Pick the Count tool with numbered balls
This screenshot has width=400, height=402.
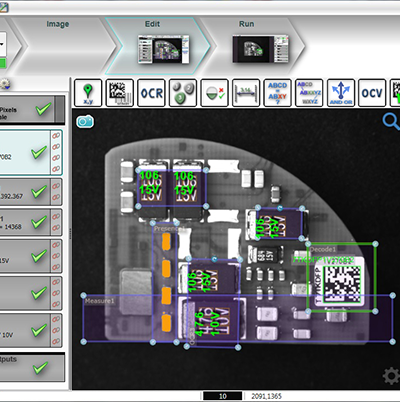(183, 93)
